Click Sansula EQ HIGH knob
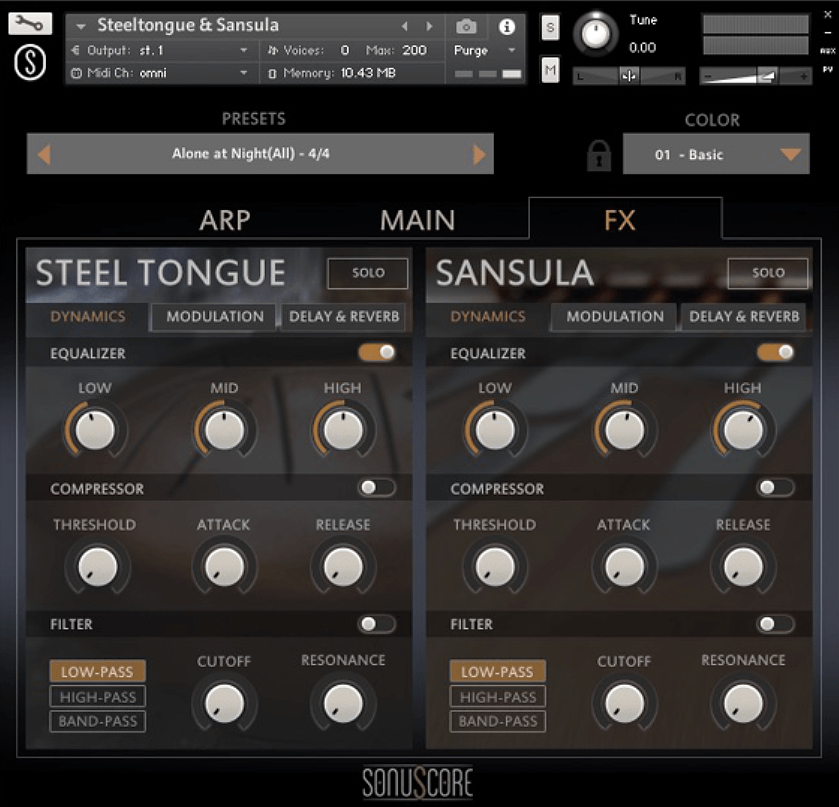 743,429
